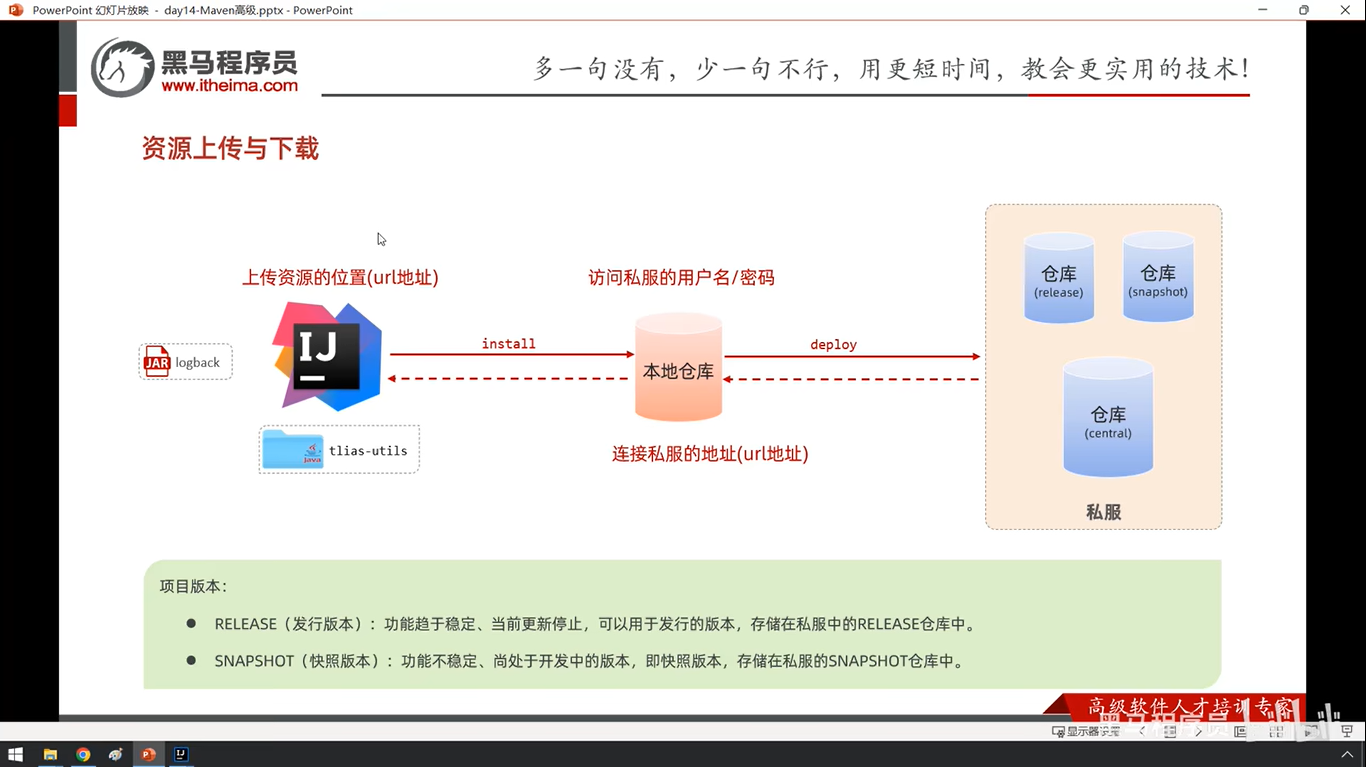Advance to next slide arrow

[1199, 731]
